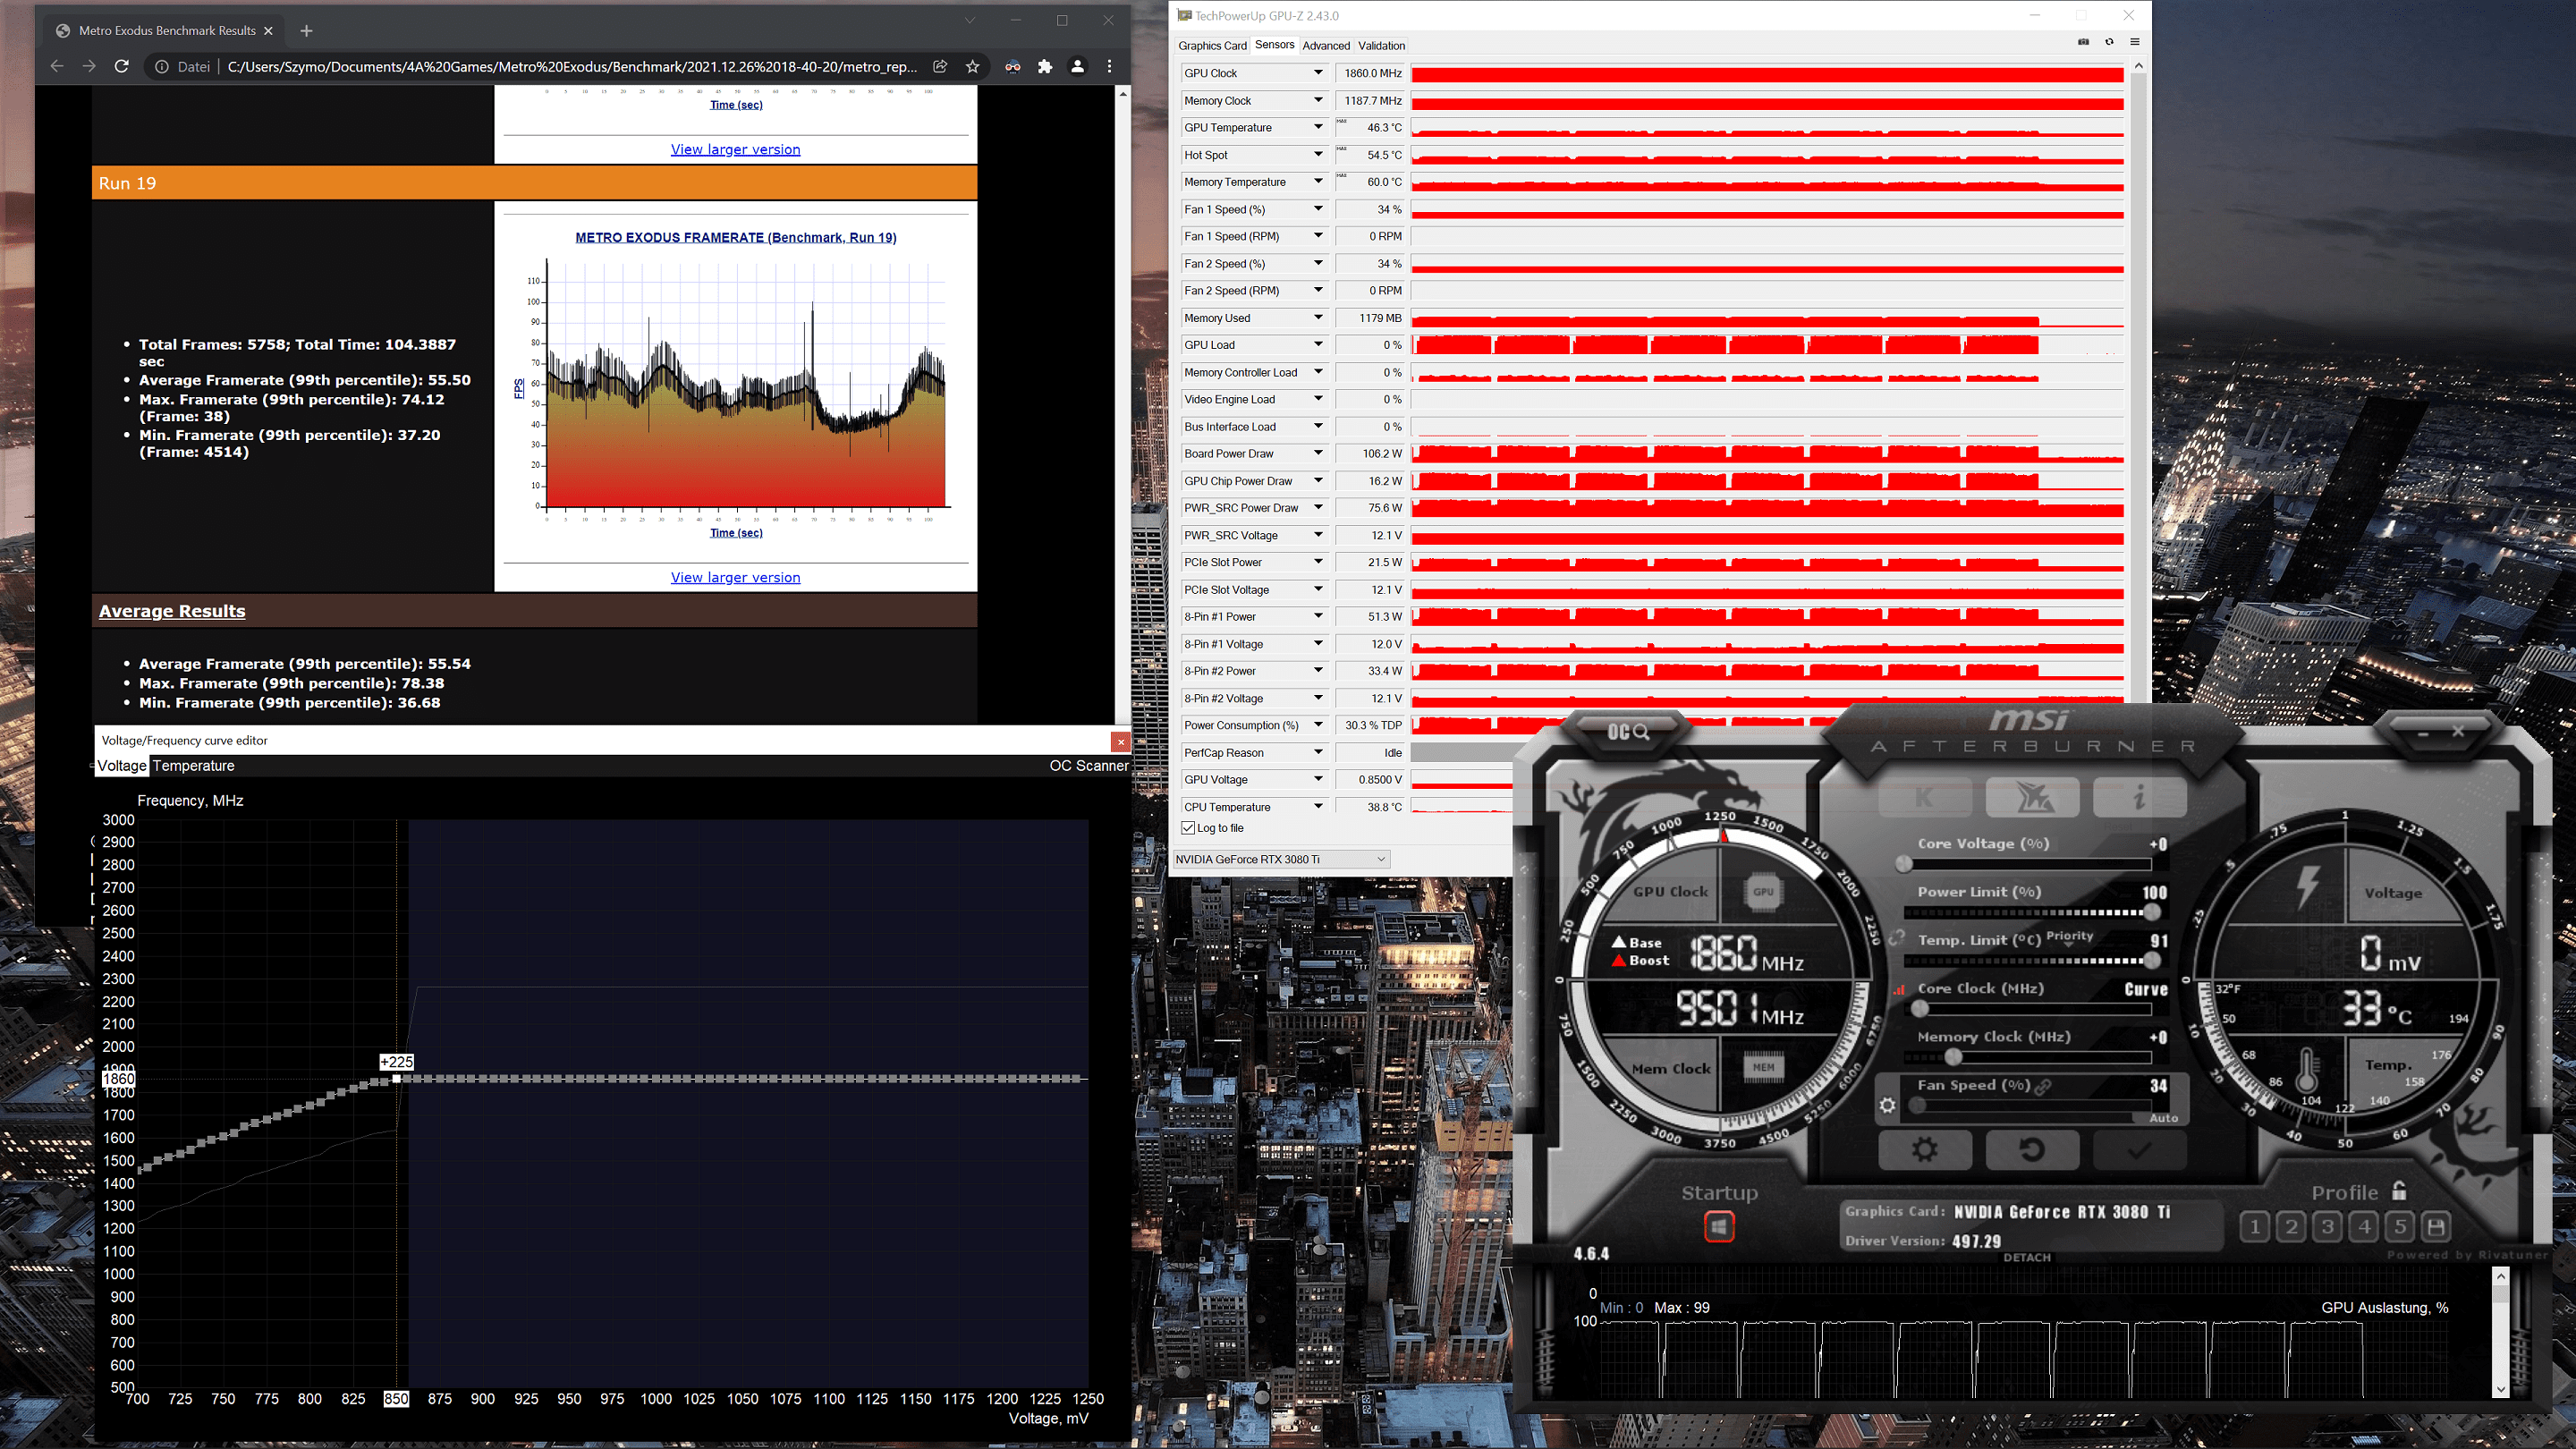Open Chrome profile avatar icon

coord(1077,66)
